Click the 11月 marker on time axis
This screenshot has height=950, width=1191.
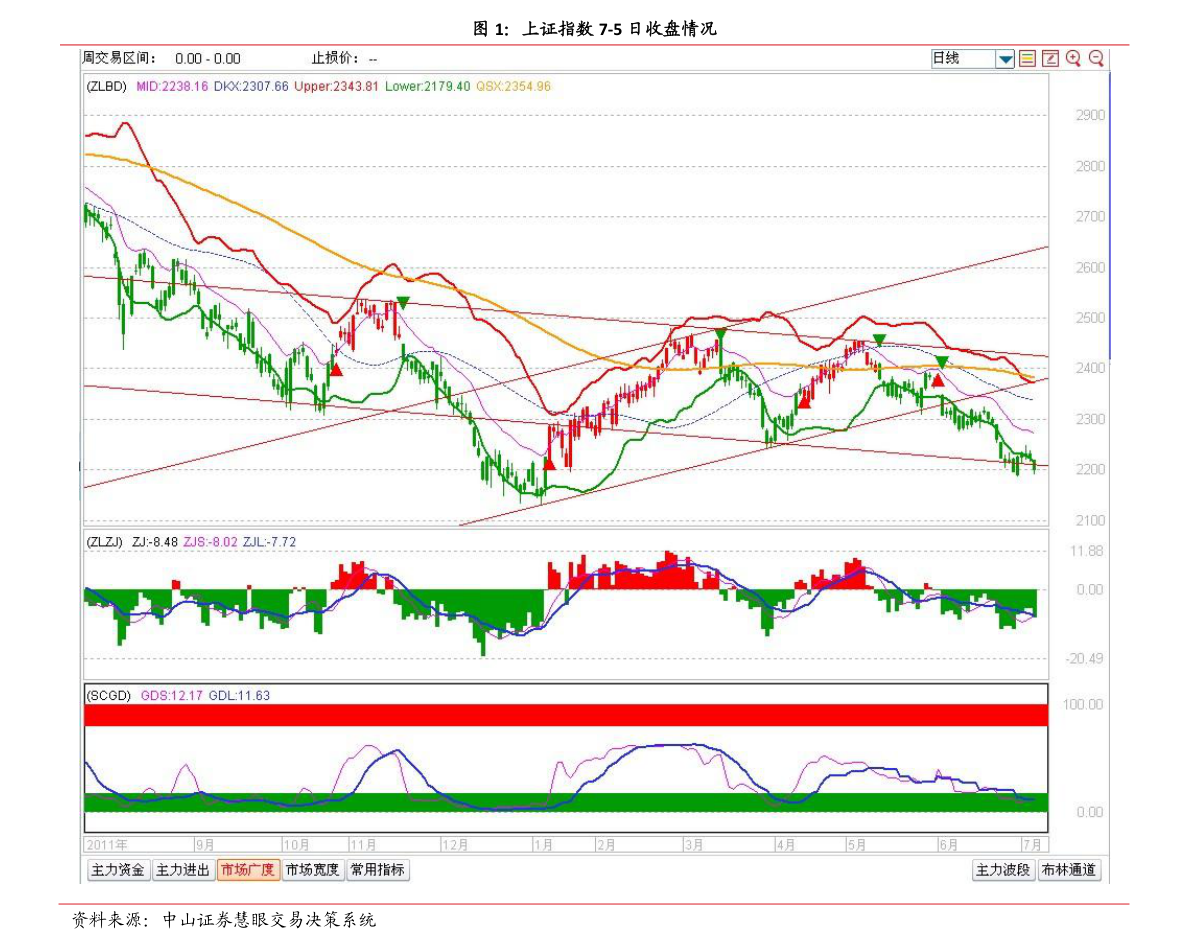(x=363, y=844)
